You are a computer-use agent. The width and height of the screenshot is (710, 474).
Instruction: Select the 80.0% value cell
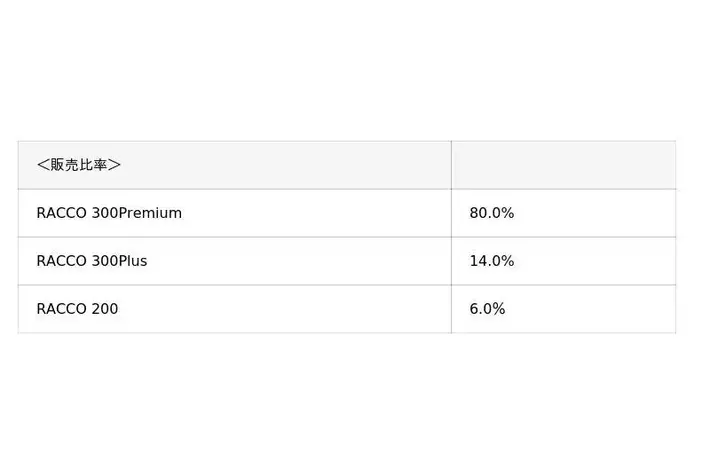564,213
